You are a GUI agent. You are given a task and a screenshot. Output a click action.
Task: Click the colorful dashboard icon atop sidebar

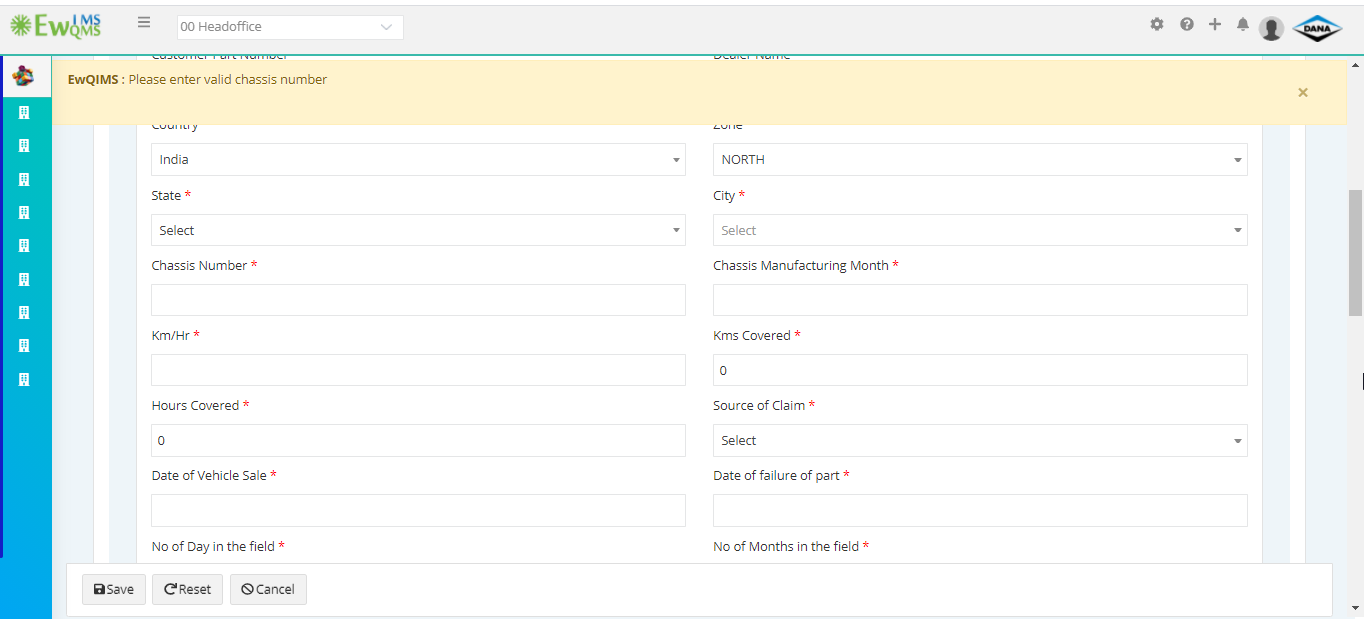point(24,77)
